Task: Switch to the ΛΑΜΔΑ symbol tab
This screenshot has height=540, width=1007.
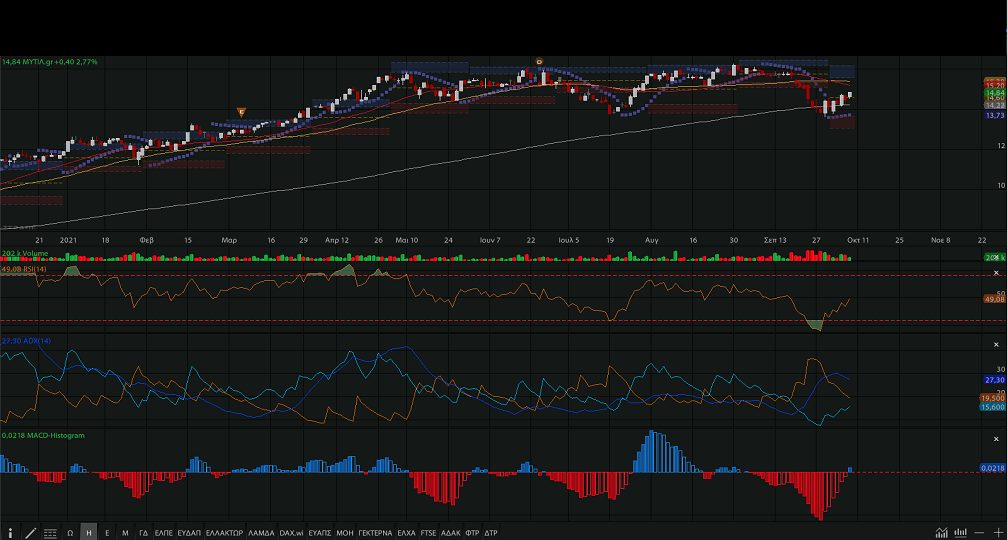Action: tap(261, 533)
